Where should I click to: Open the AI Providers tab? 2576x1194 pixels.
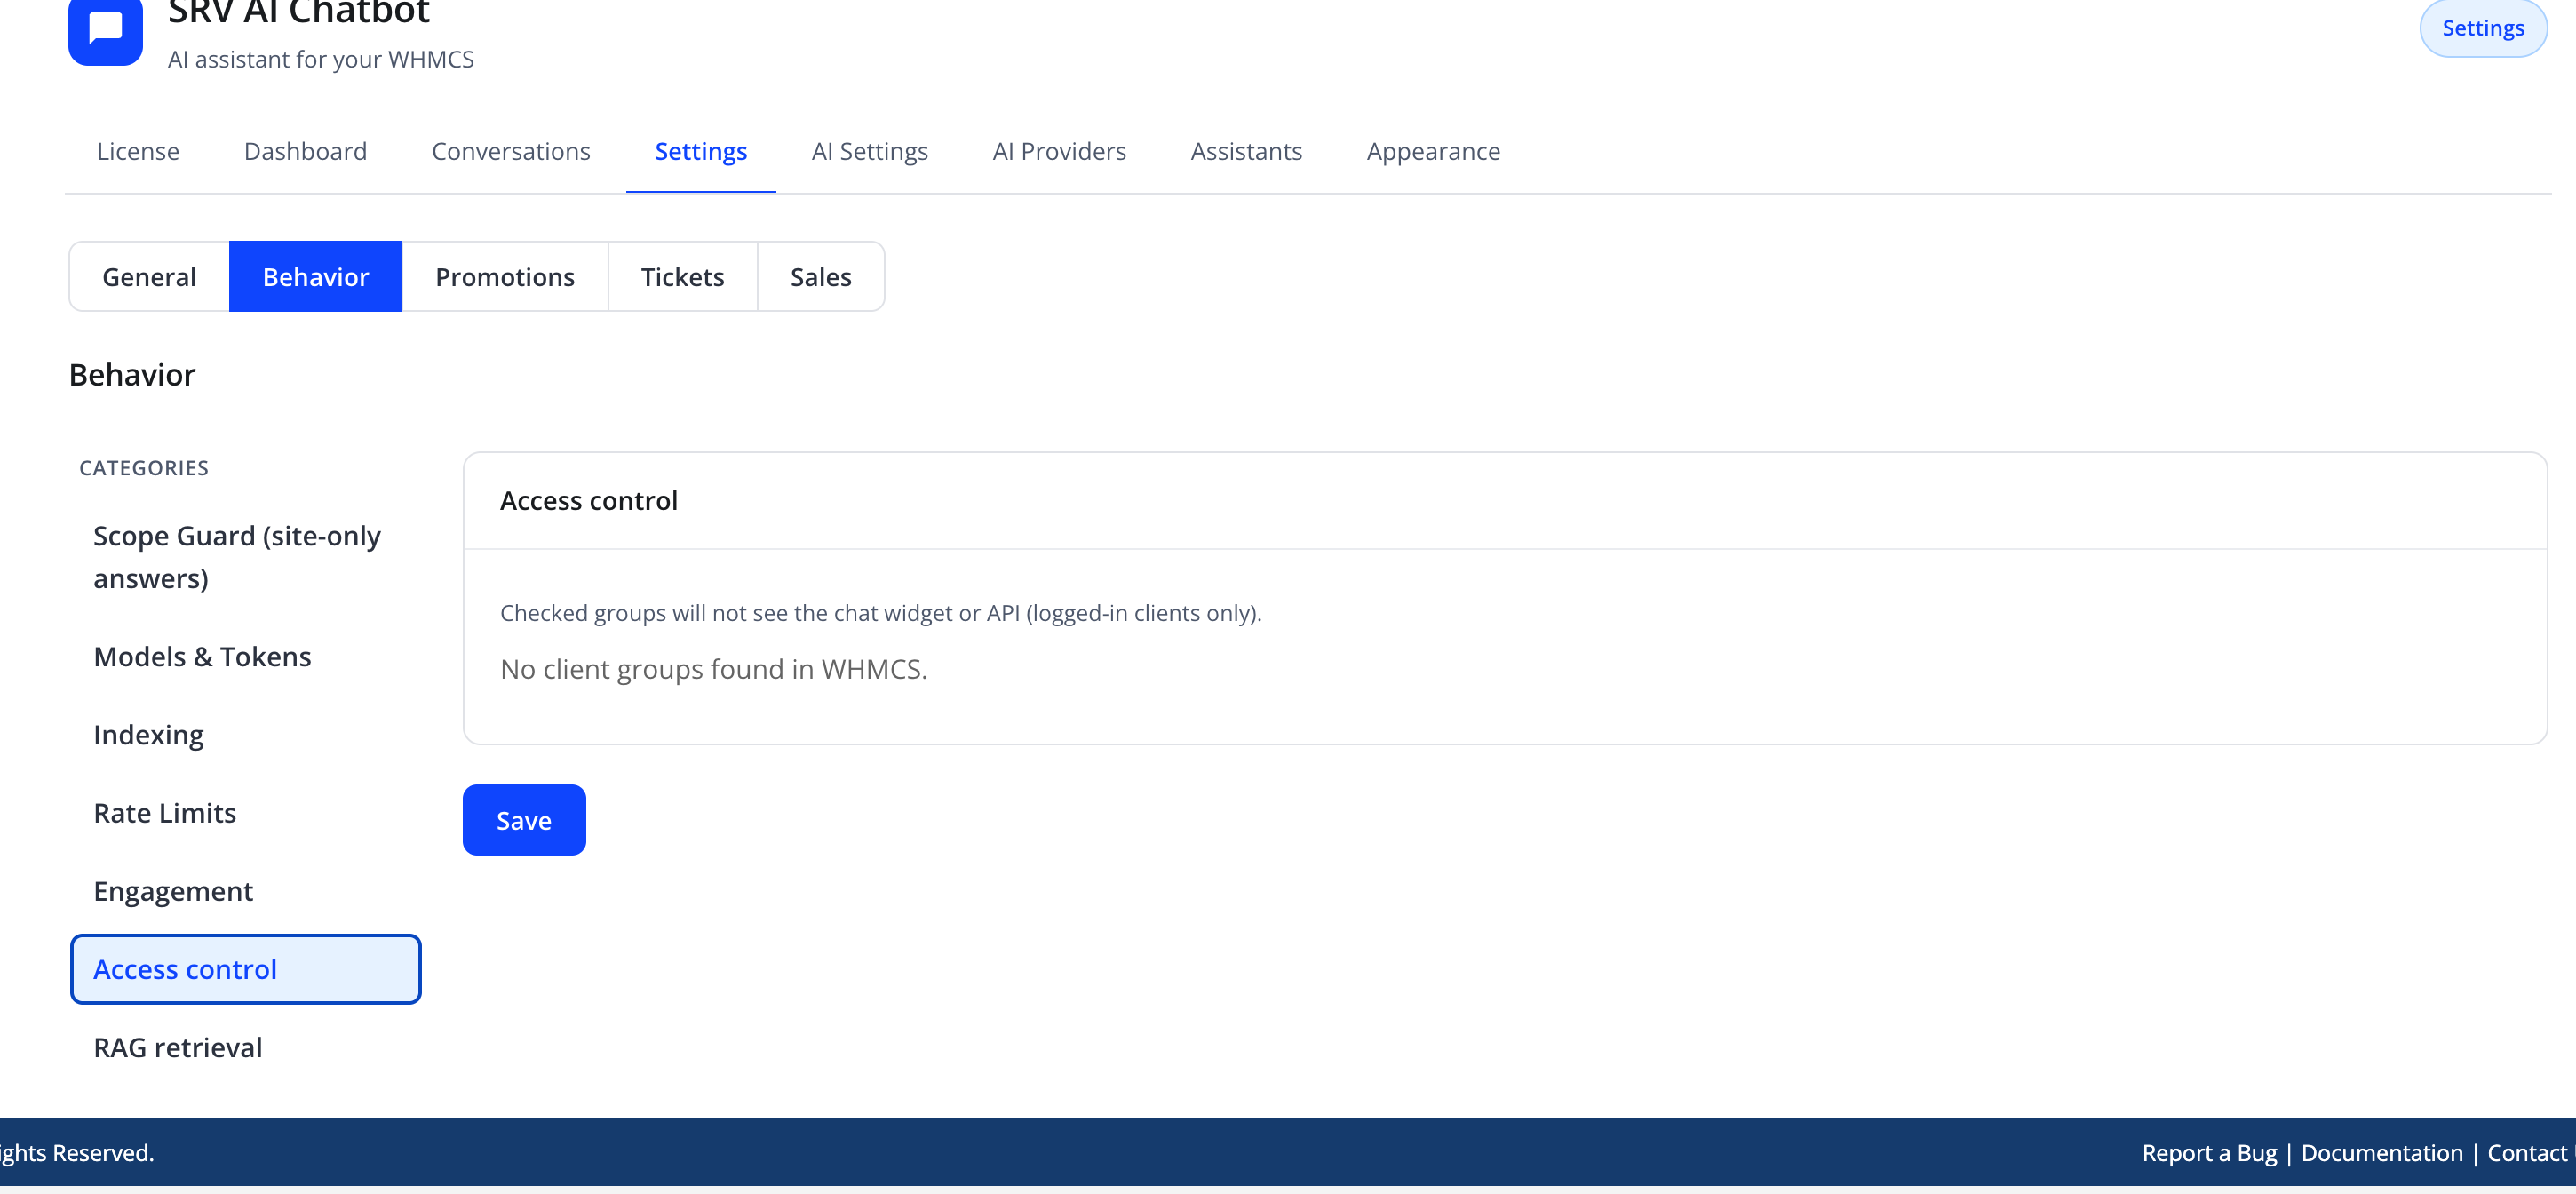(x=1059, y=151)
